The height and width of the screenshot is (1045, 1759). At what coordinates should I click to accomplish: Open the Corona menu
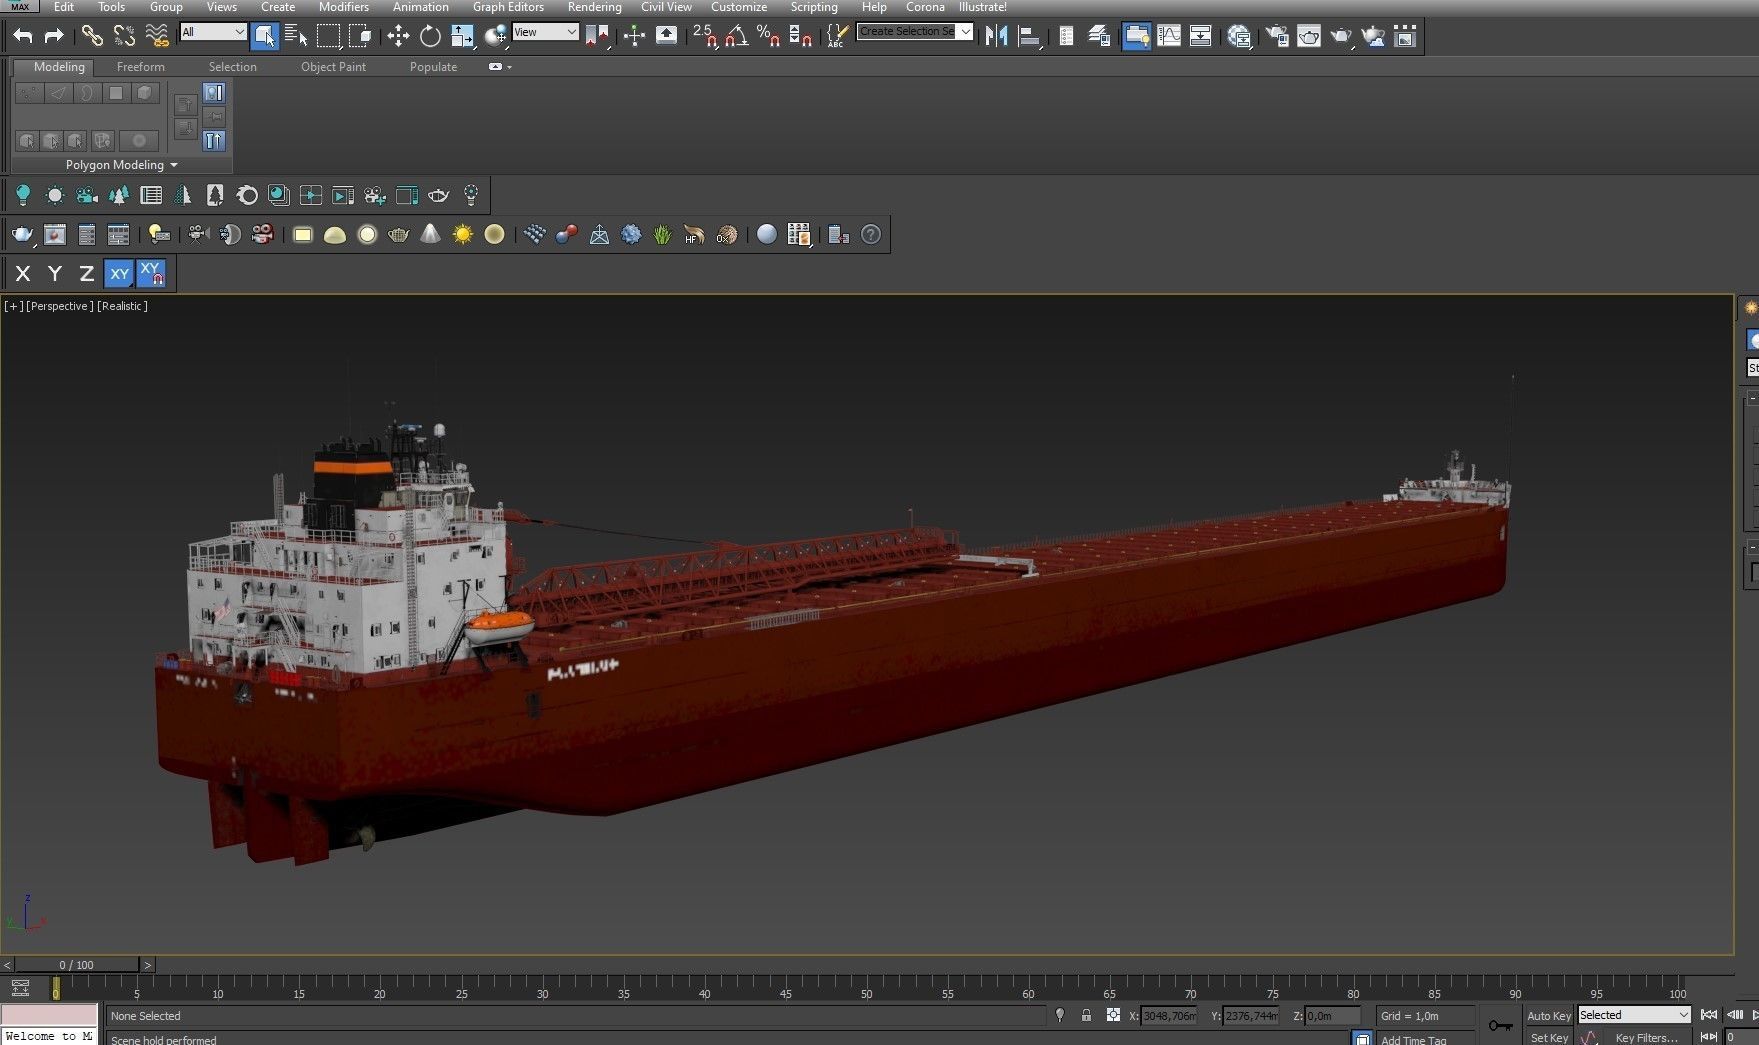pyautogui.click(x=925, y=7)
